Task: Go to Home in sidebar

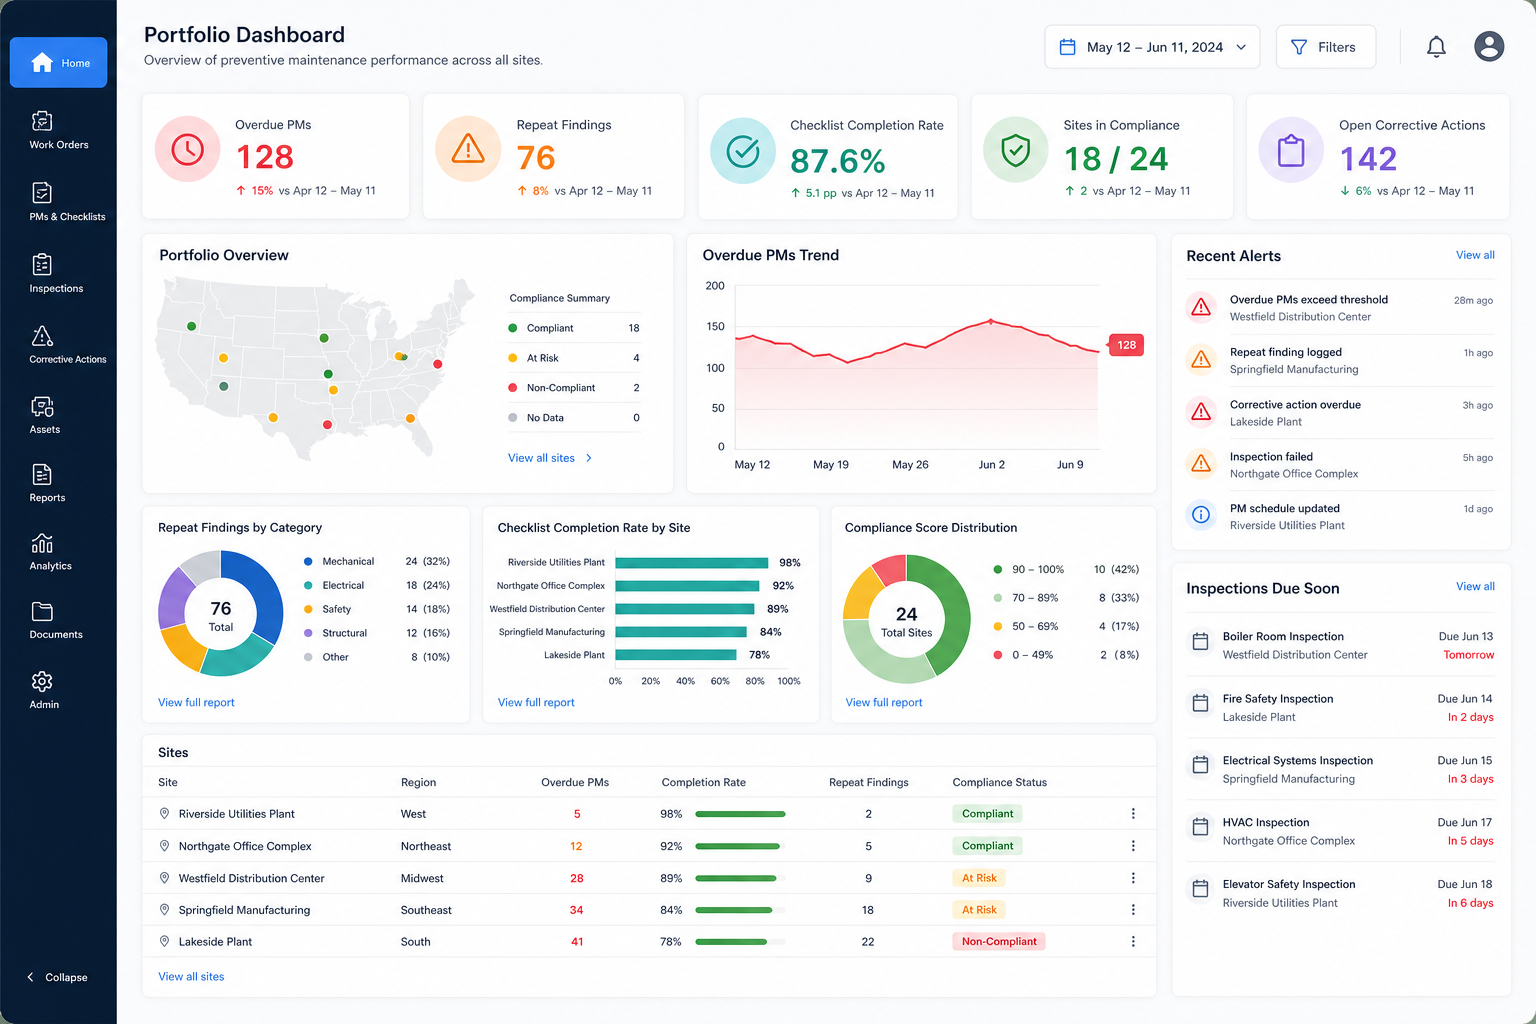Action: (x=58, y=62)
